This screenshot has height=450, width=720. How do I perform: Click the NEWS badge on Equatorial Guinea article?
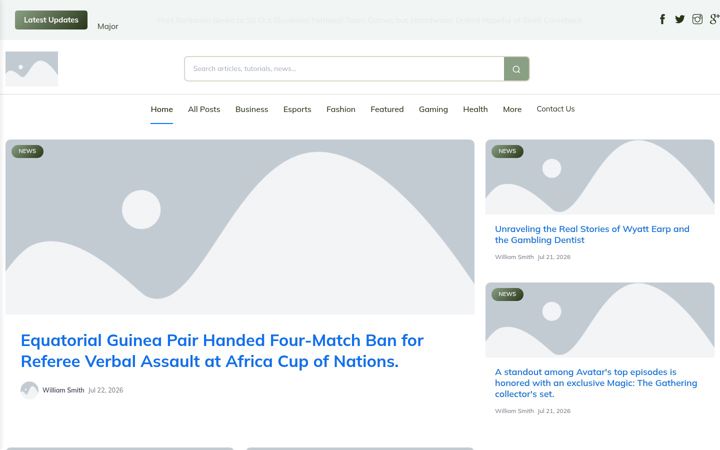pos(28,152)
